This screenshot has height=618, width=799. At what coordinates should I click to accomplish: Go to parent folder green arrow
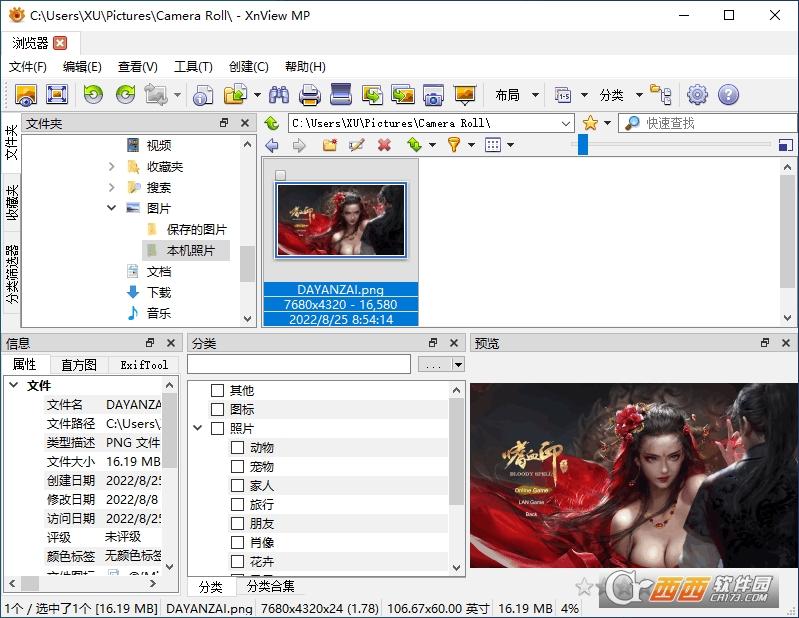[272, 123]
